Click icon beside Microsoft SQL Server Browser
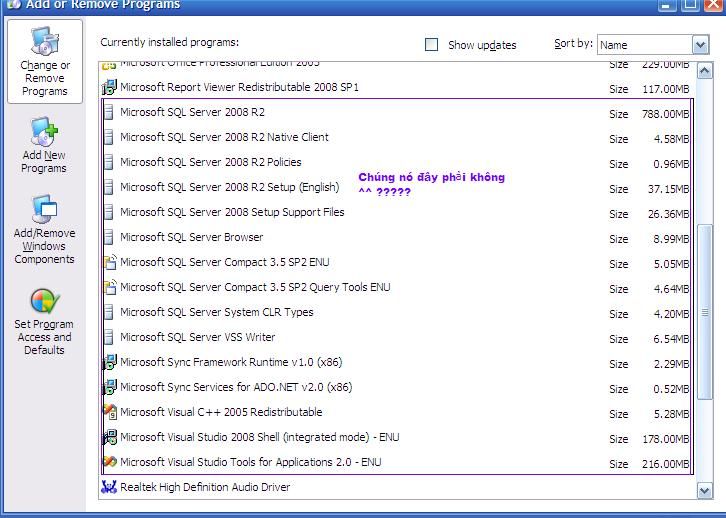The width and height of the screenshot is (726, 518). [109, 237]
